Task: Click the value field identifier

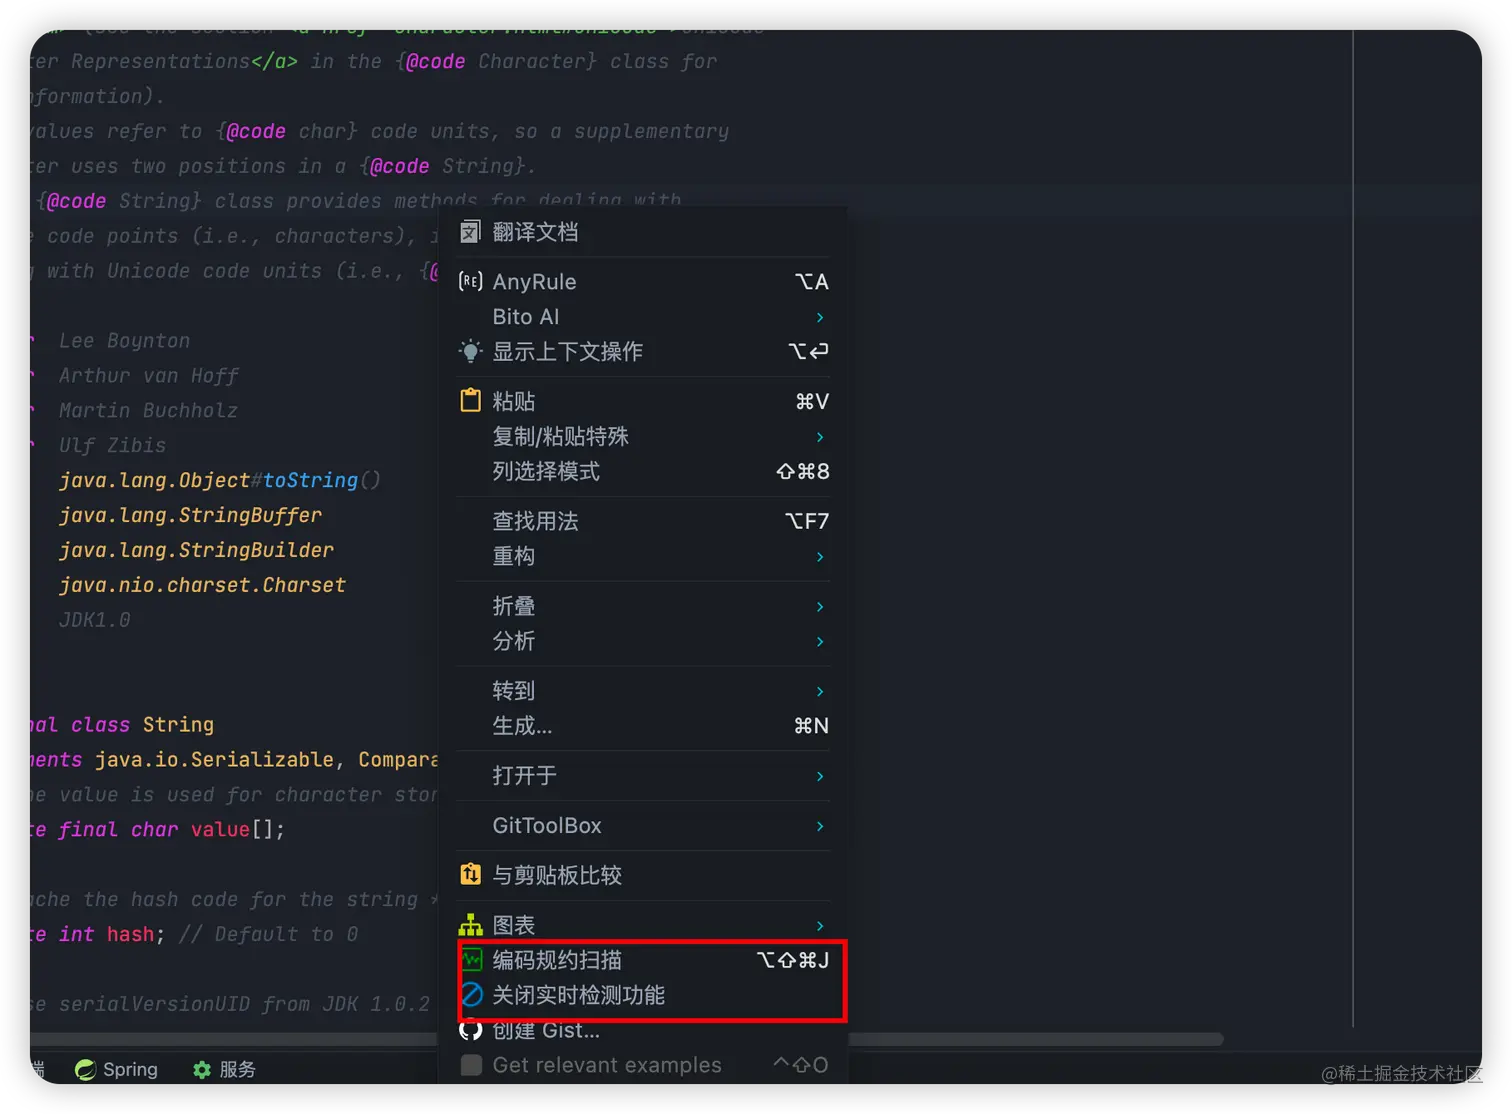Action: (220, 829)
